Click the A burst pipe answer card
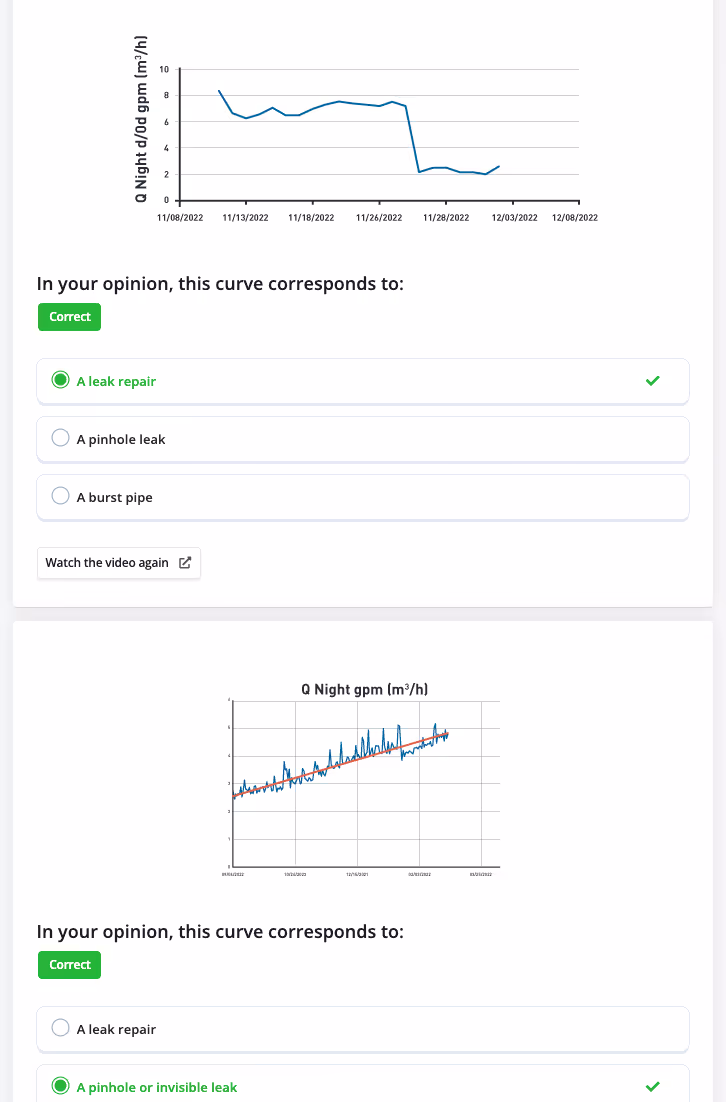 [362, 497]
